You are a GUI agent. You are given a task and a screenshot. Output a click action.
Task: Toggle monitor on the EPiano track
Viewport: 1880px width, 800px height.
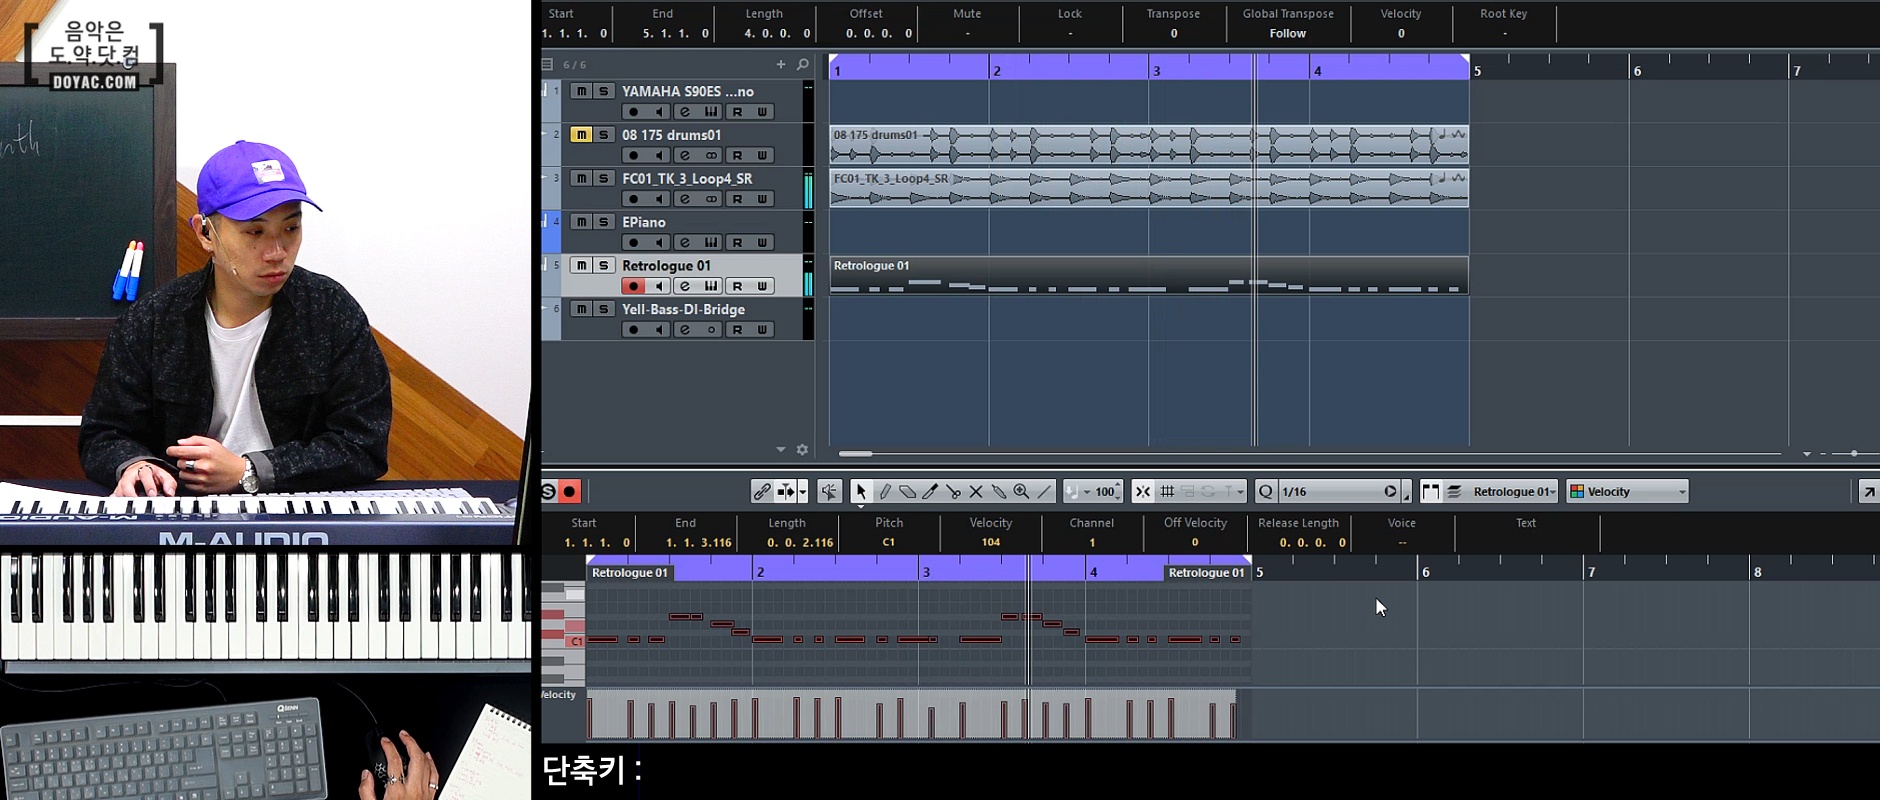tap(659, 242)
